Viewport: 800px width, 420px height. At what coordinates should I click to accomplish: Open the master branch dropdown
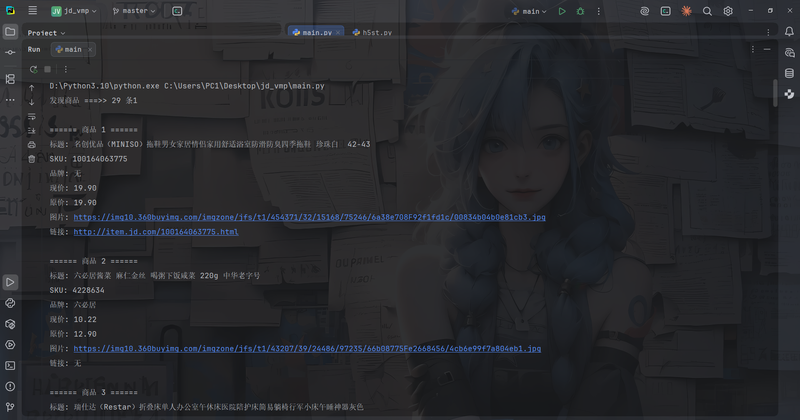pos(134,11)
